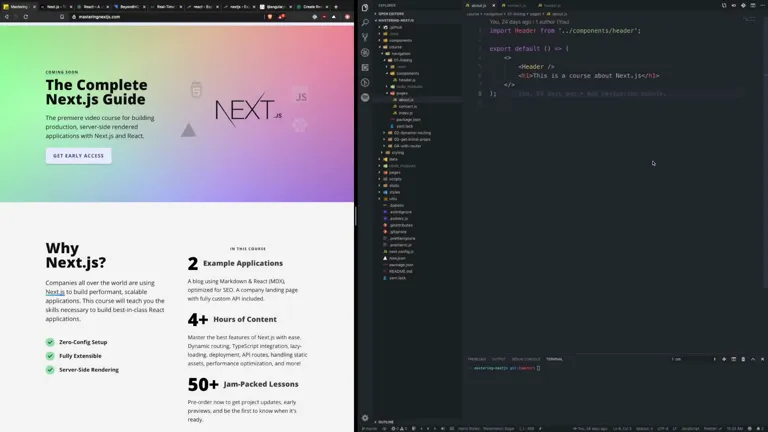Open next.config.js in the explorer
Screen dimensions: 768x432
(401, 251)
